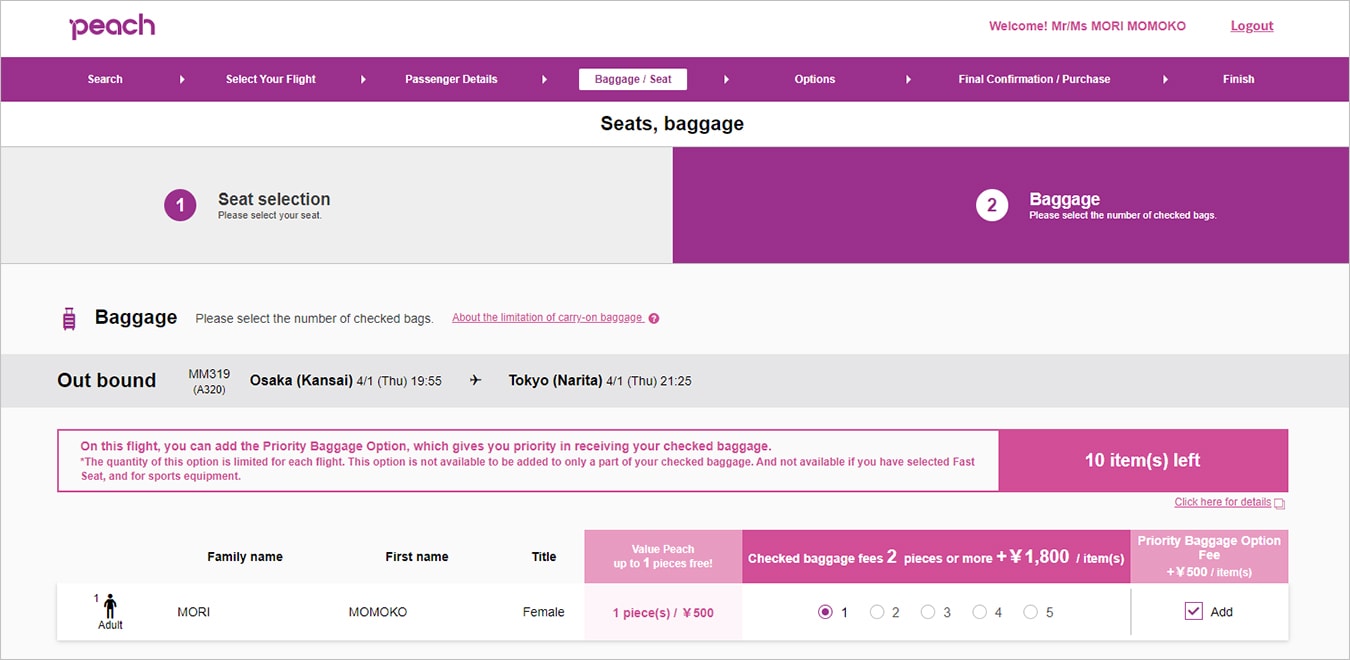The height and width of the screenshot is (660, 1350).
Task: Click the Priority Baggage Option notice text
Action: coord(528,461)
